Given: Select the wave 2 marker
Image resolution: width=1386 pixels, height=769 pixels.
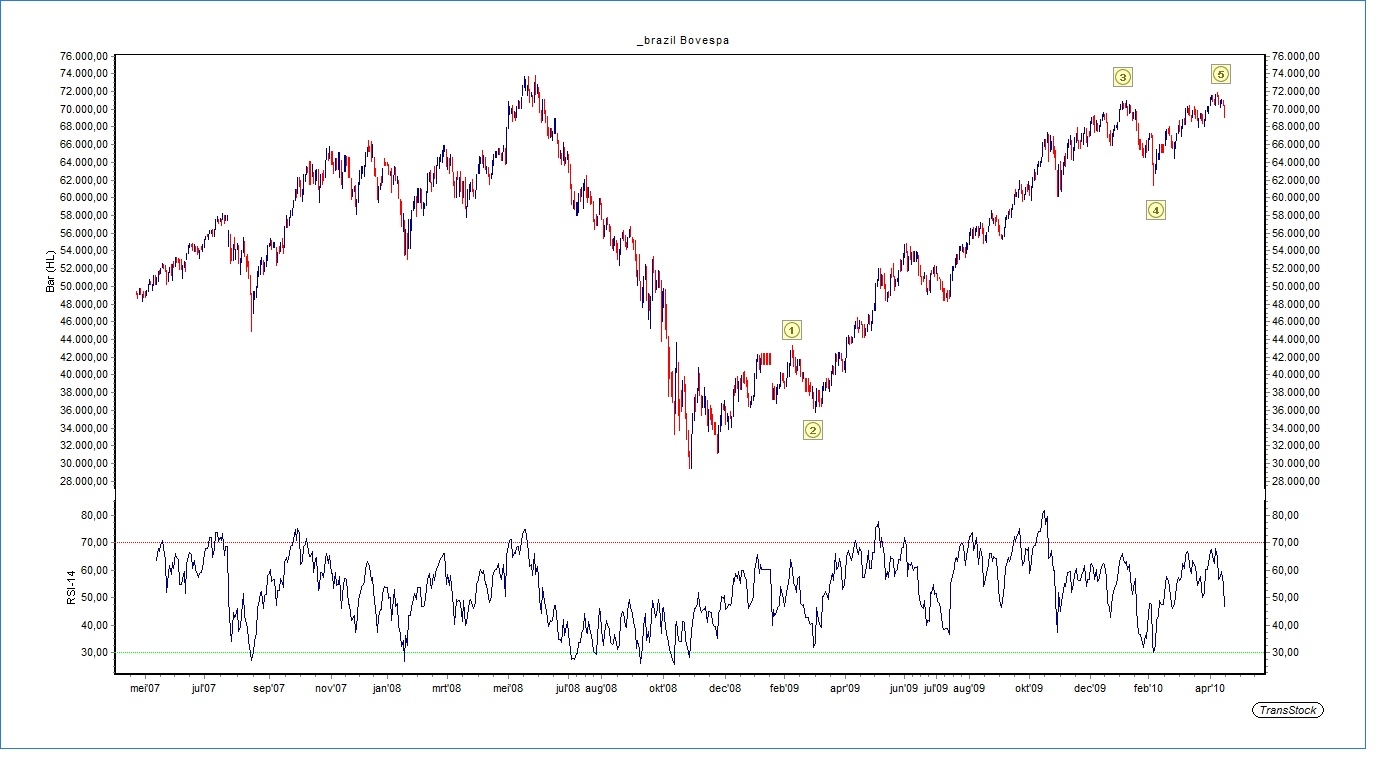Looking at the screenshot, I should coord(812,430).
